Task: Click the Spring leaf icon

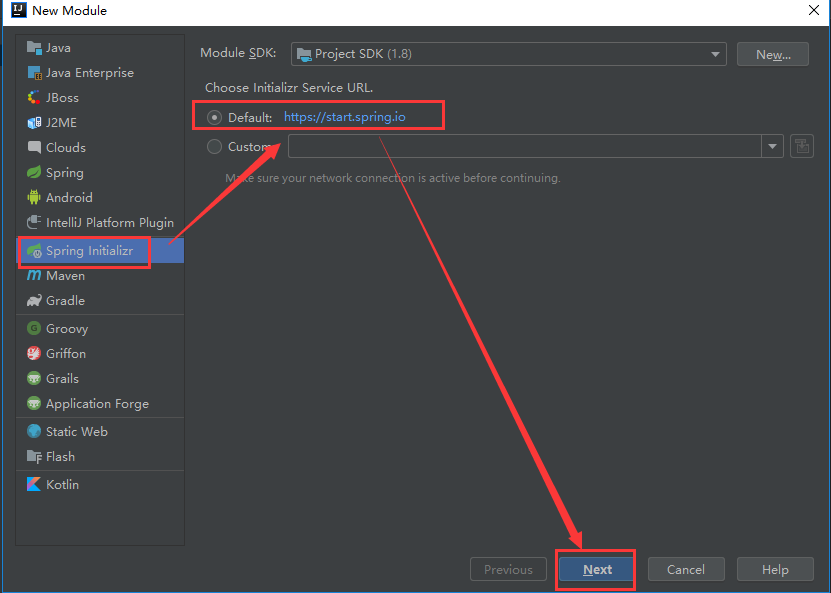Action: point(34,172)
